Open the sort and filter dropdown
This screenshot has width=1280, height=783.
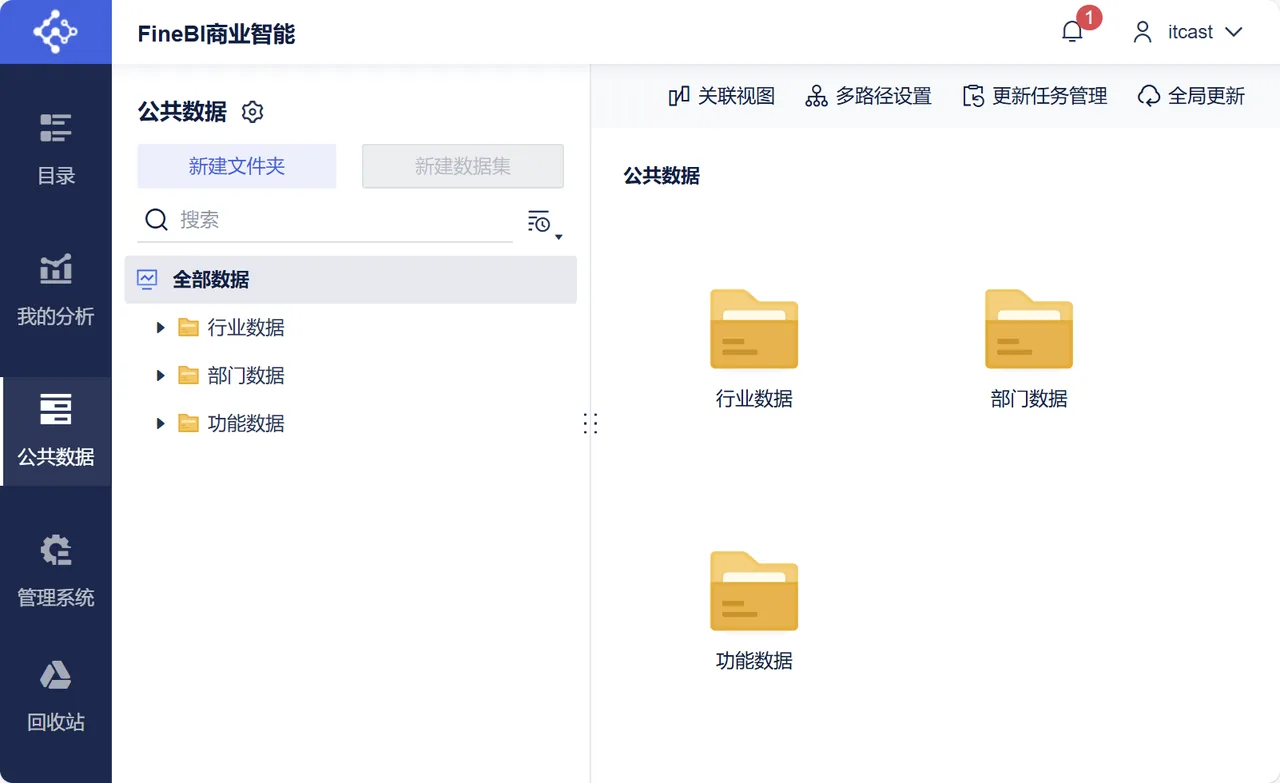pos(545,224)
